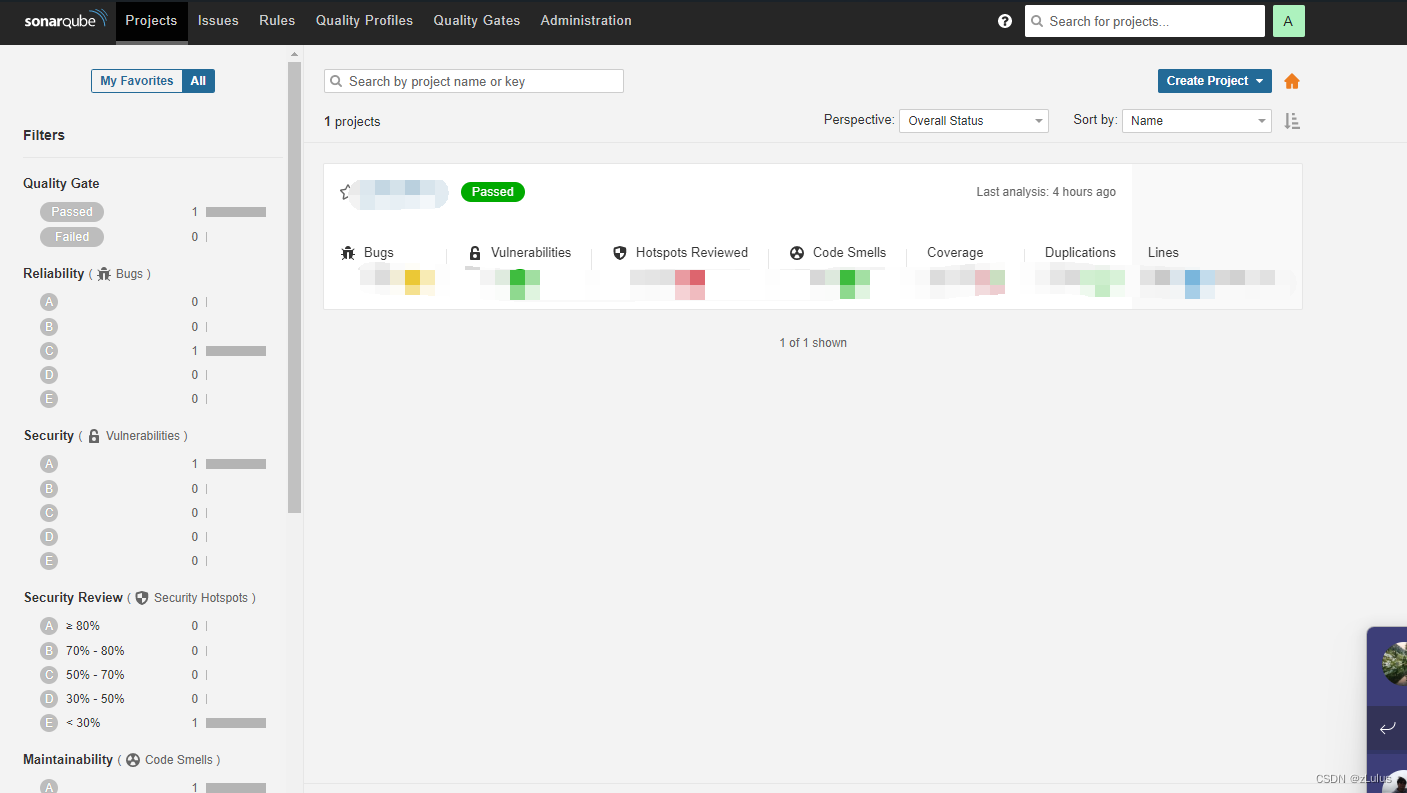
Task: Open the help question mark icon
Action: point(1005,21)
